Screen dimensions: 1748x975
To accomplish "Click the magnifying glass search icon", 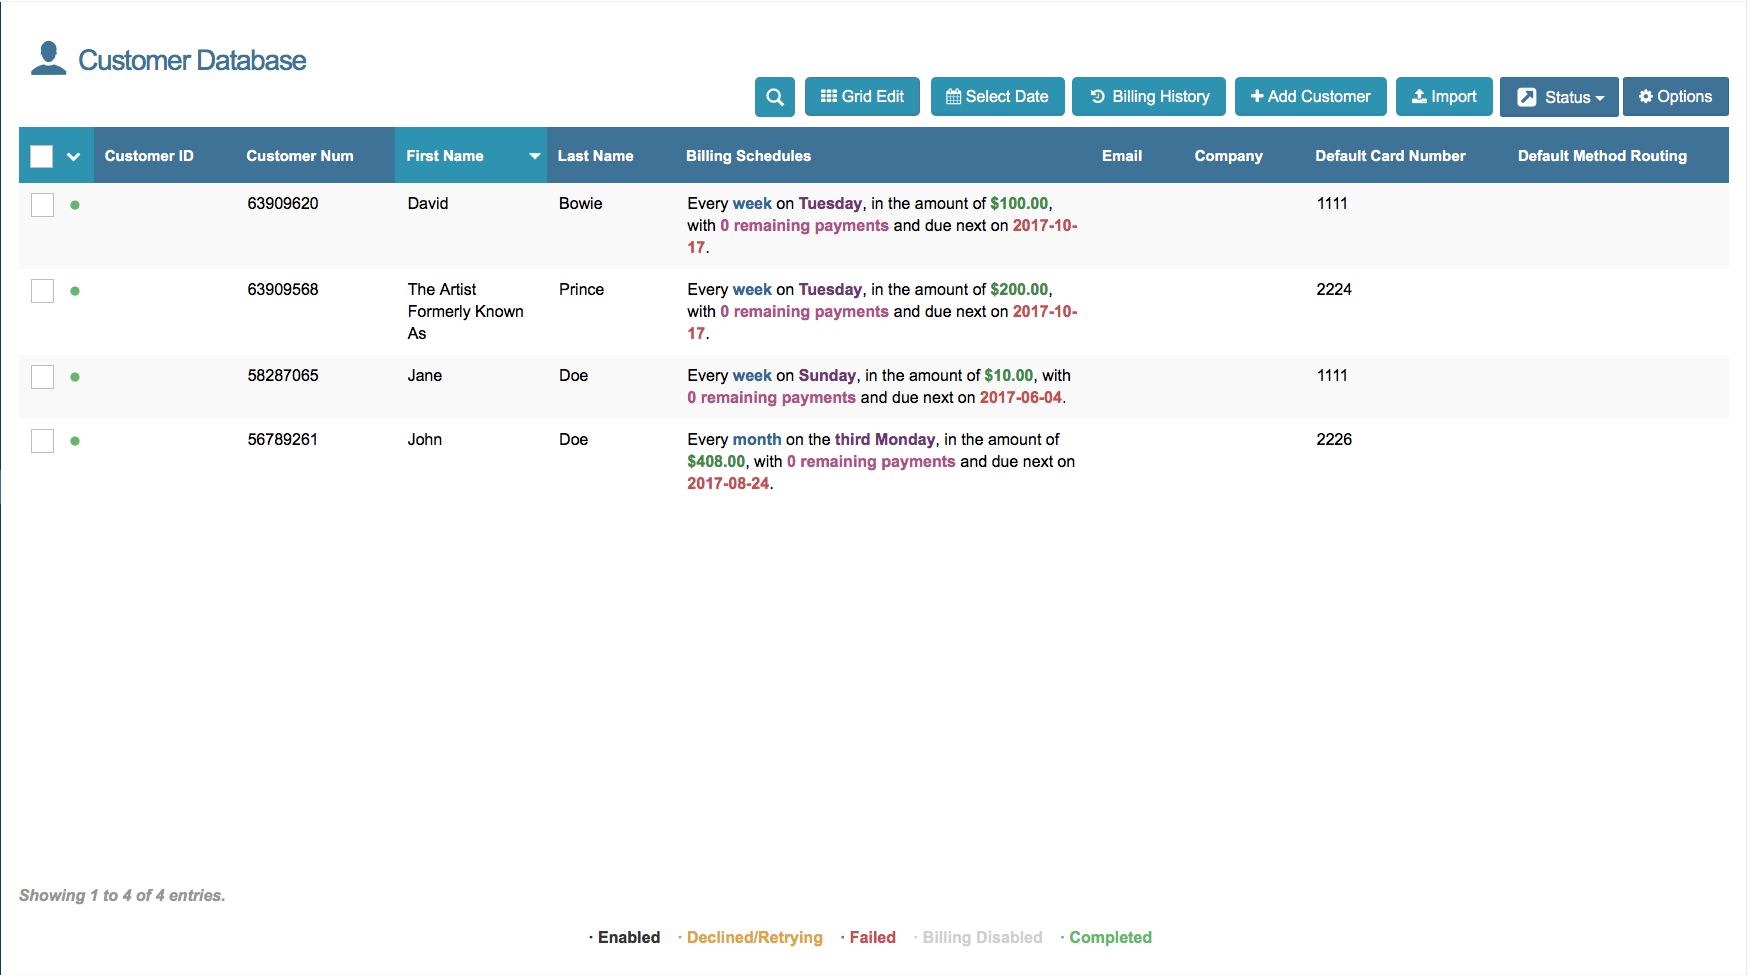I will point(775,97).
